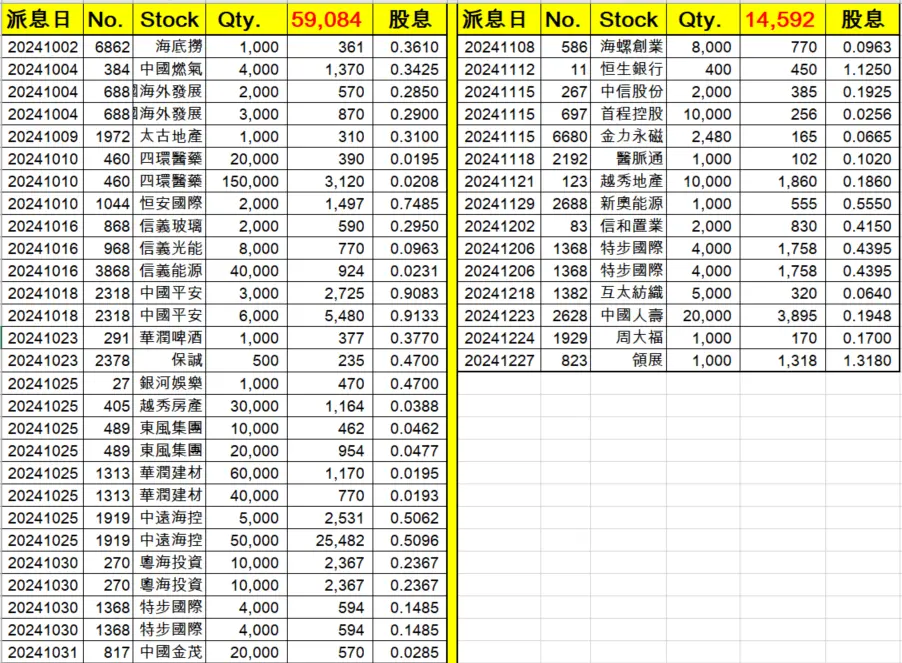Select the stock name cell 恒生銀行

[x=628, y=69]
